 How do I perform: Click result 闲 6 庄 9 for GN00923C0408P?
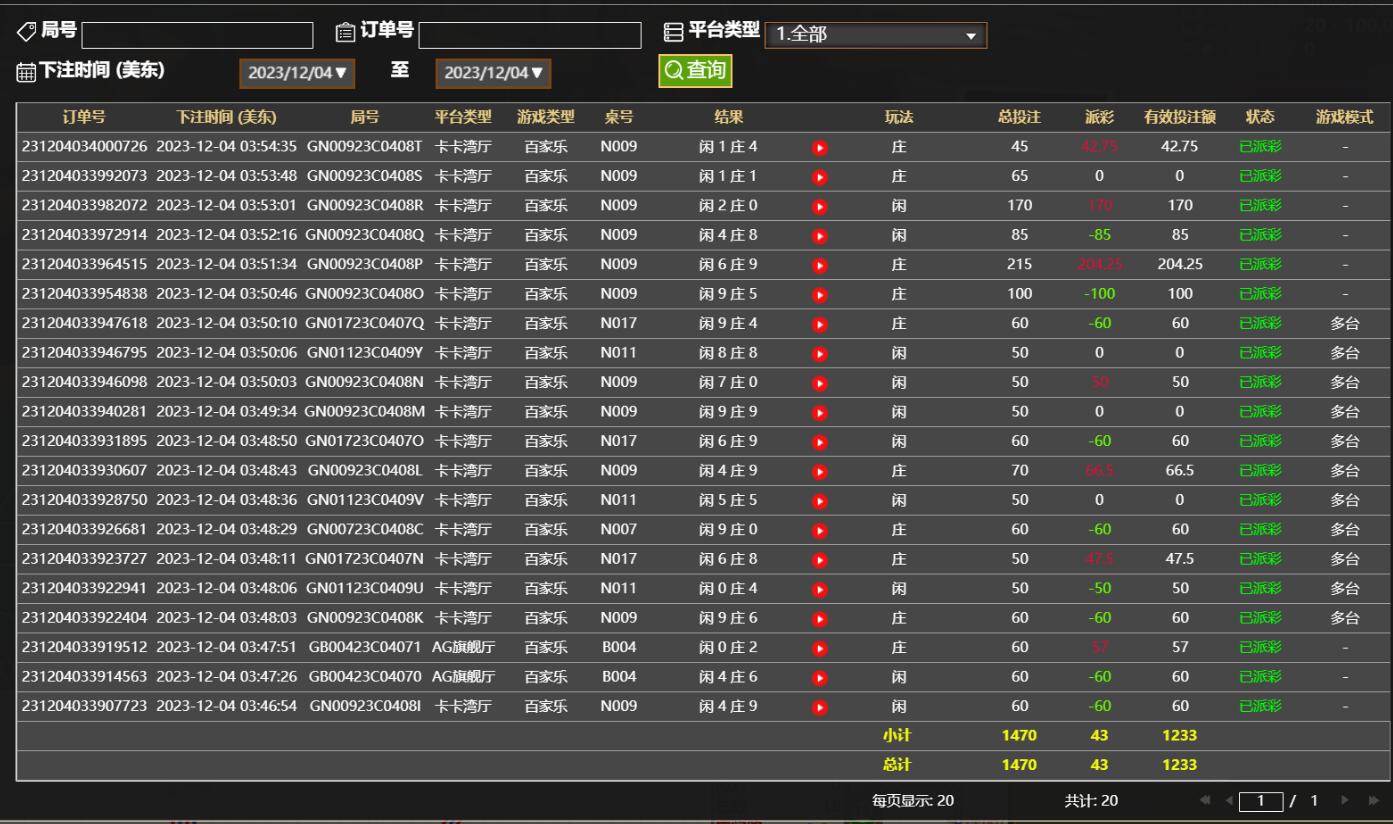pyautogui.click(x=728, y=265)
